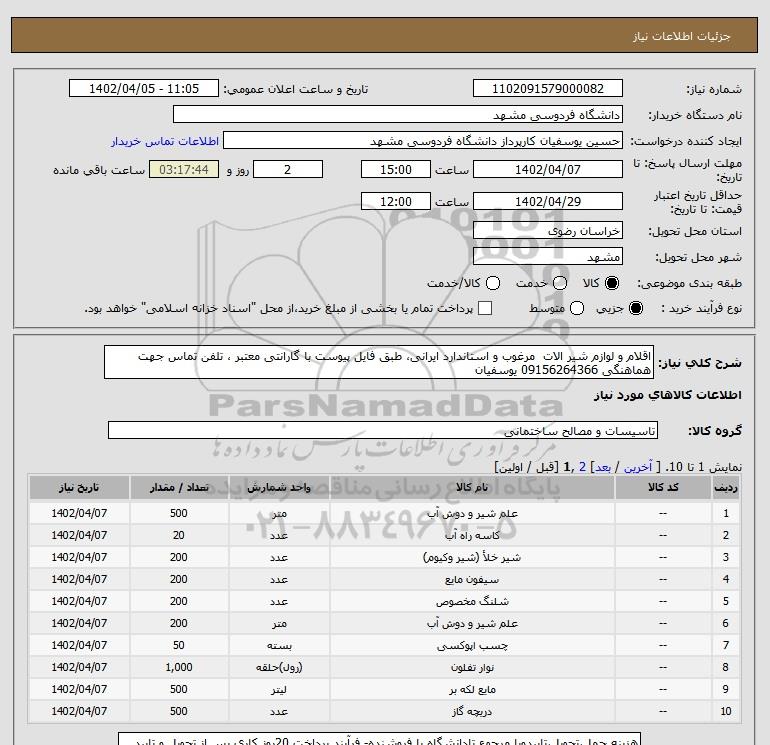The height and width of the screenshot is (745, 770).
Task: Click the شرح کلی نیاز description box
Action: pyautogui.click(x=379, y=362)
